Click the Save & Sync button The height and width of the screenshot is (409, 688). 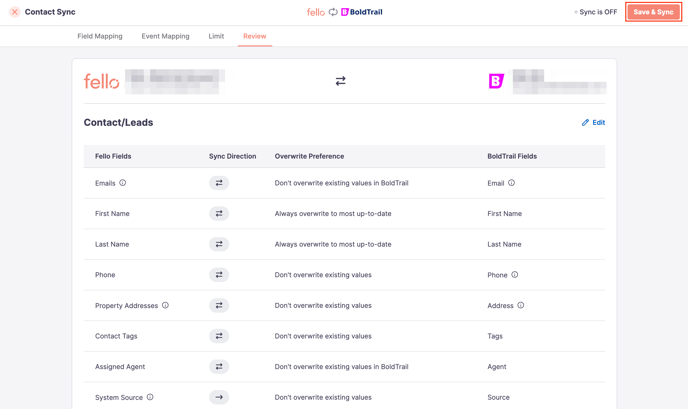click(653, 12)
